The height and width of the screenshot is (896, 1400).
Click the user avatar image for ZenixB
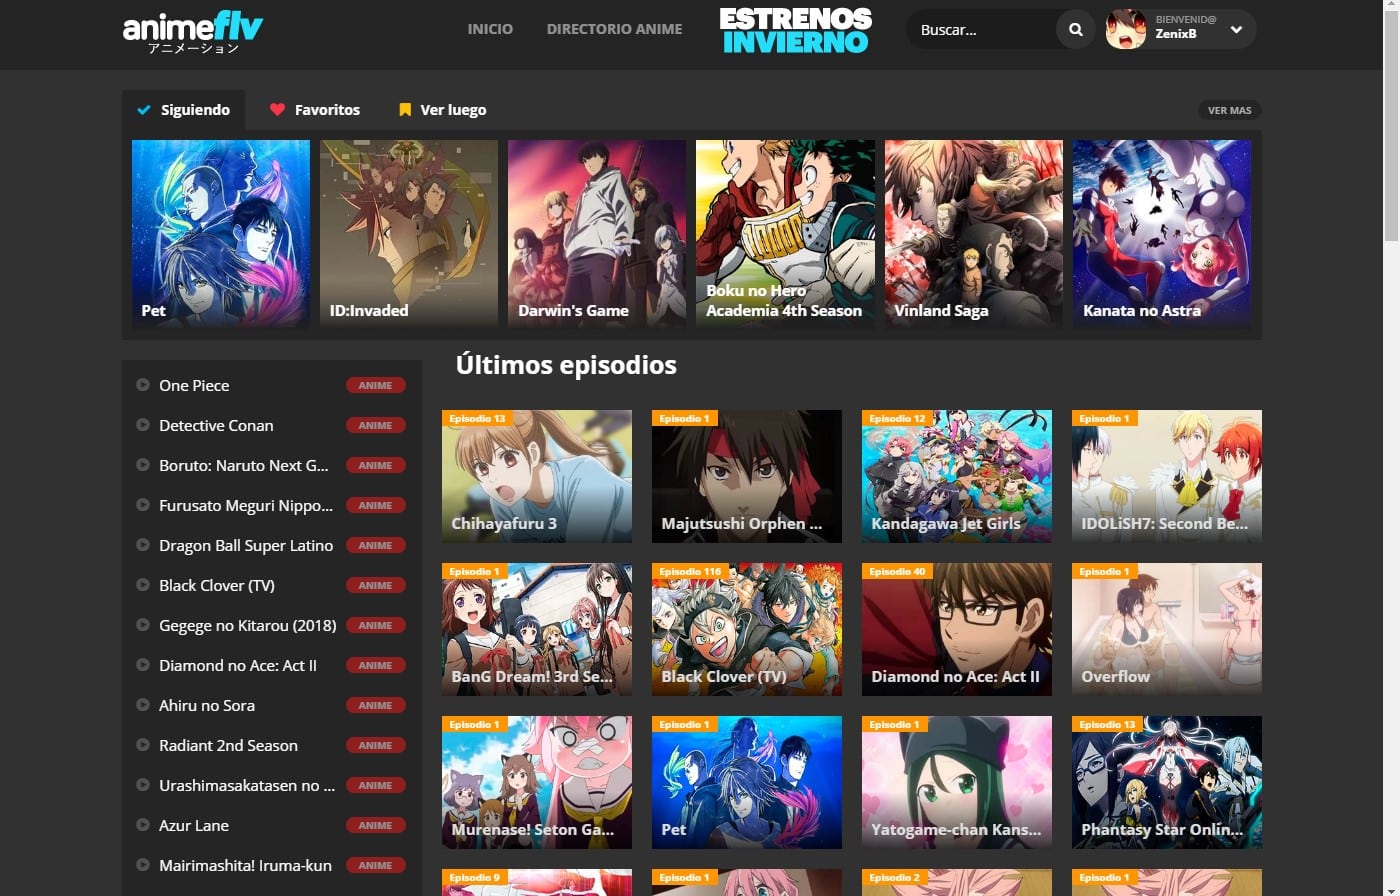[1125, 29]
